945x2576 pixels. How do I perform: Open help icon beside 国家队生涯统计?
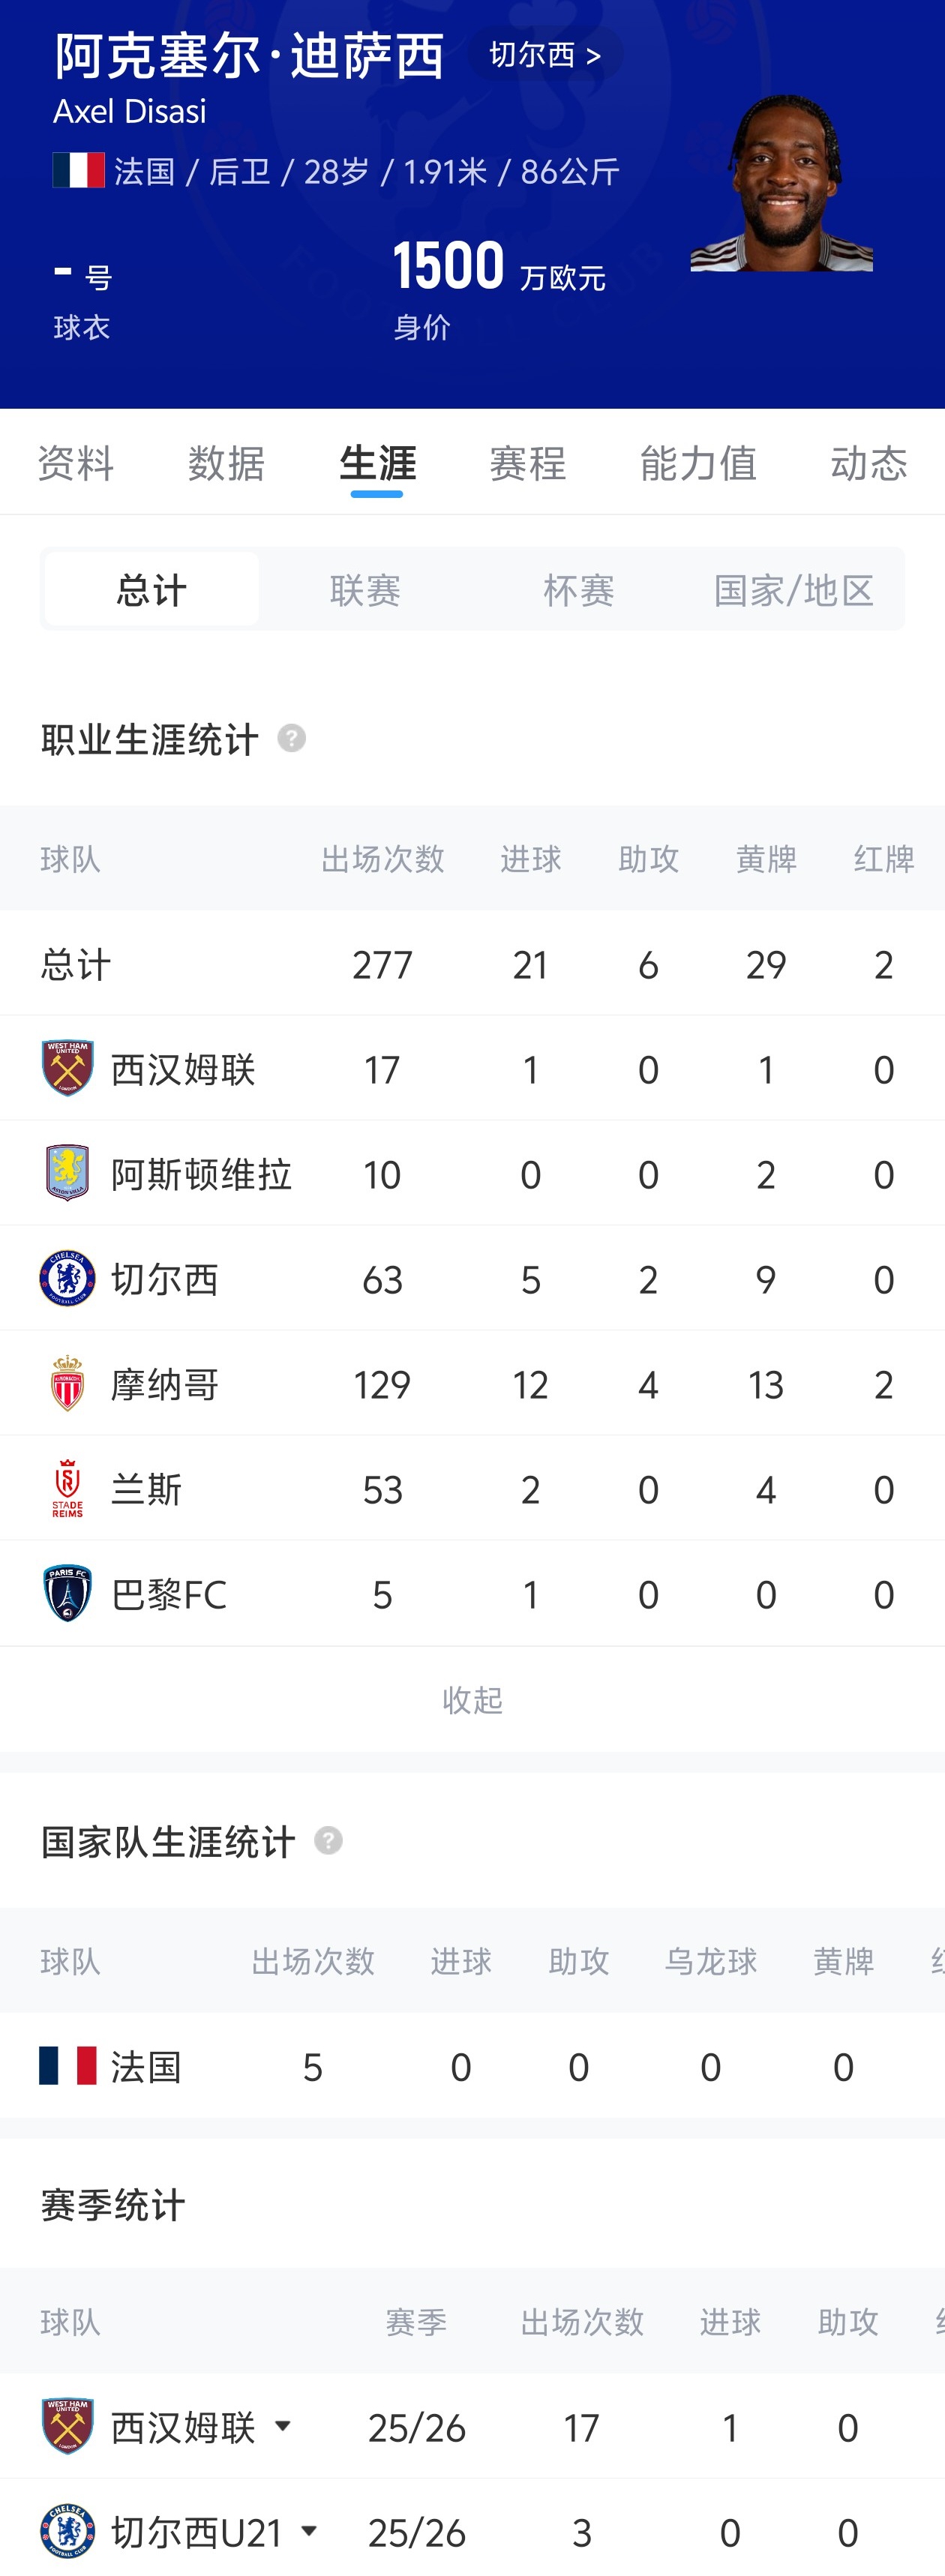pos(328,1841)
